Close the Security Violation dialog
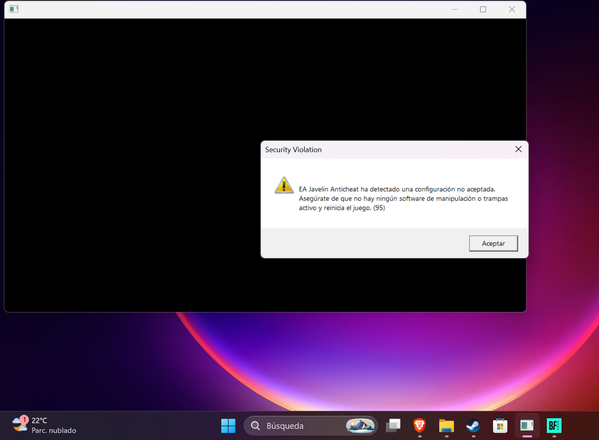The width and height of the screenshot is (599, 440). pyautogui.click(x=518, y=149)
